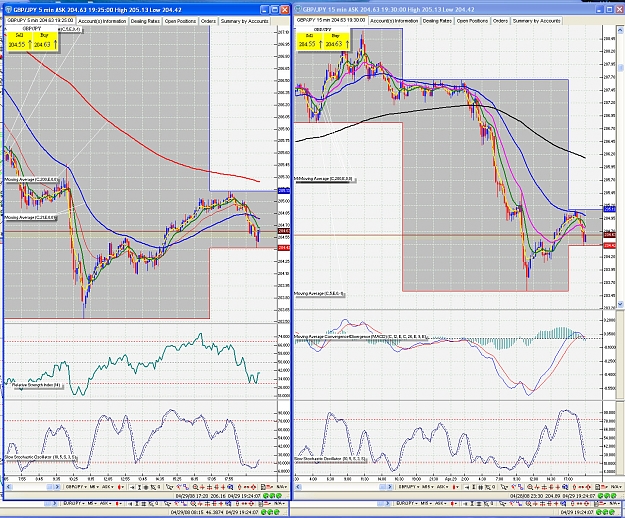This screenshot has height=518, width=625.
Task: Pick the red trend line tool in 15 min toolbar
Action: 513,487
